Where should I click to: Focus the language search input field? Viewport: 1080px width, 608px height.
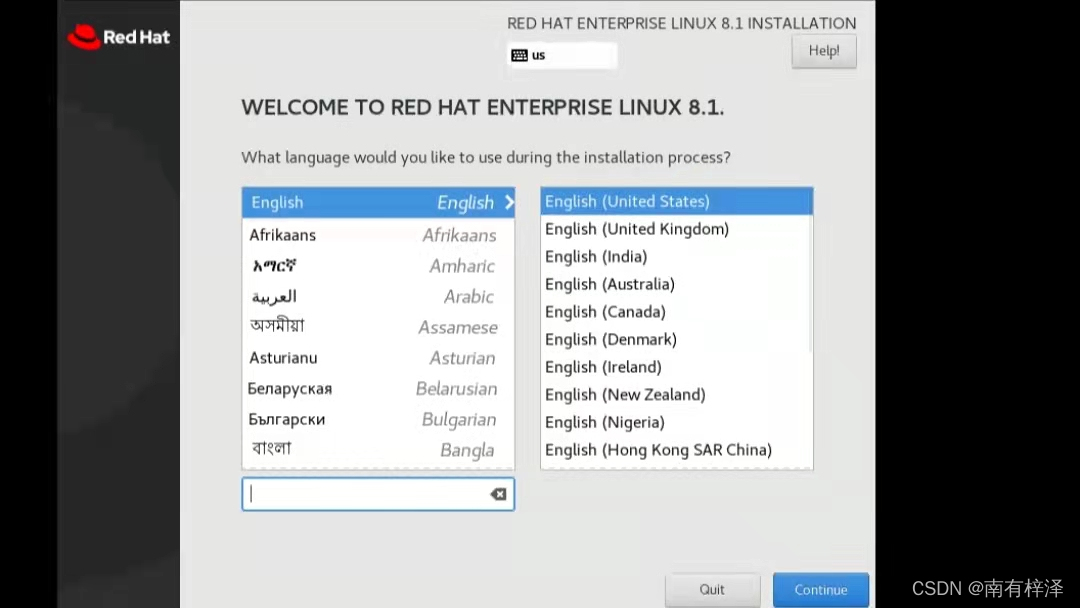(378, 494)
